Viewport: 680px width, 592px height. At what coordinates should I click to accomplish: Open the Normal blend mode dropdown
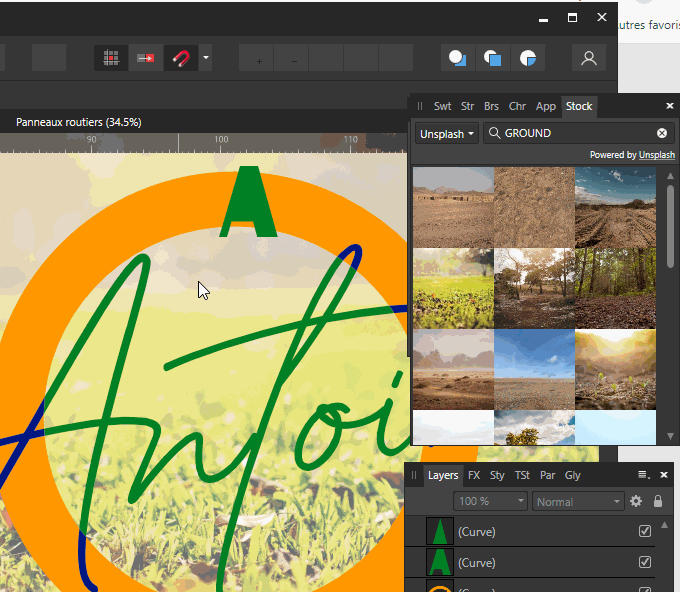pyautogui.click(x=578, y=502)
